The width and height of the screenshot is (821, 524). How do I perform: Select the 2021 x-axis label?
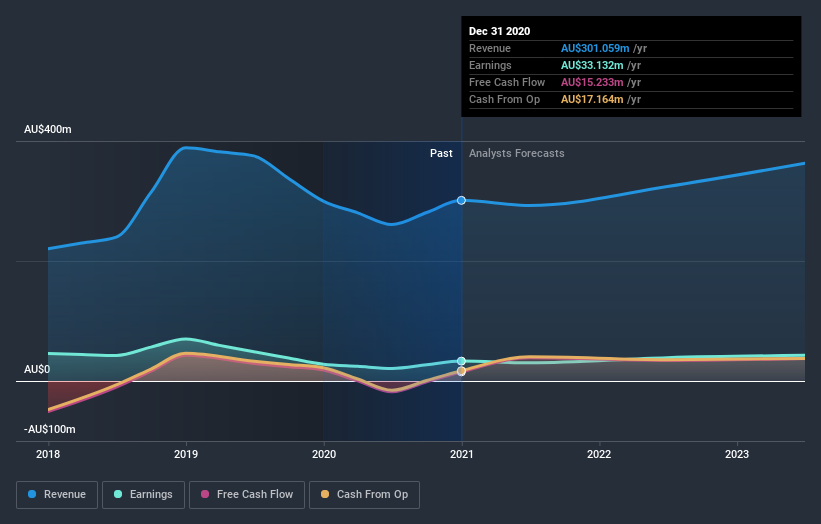(461, 454)
